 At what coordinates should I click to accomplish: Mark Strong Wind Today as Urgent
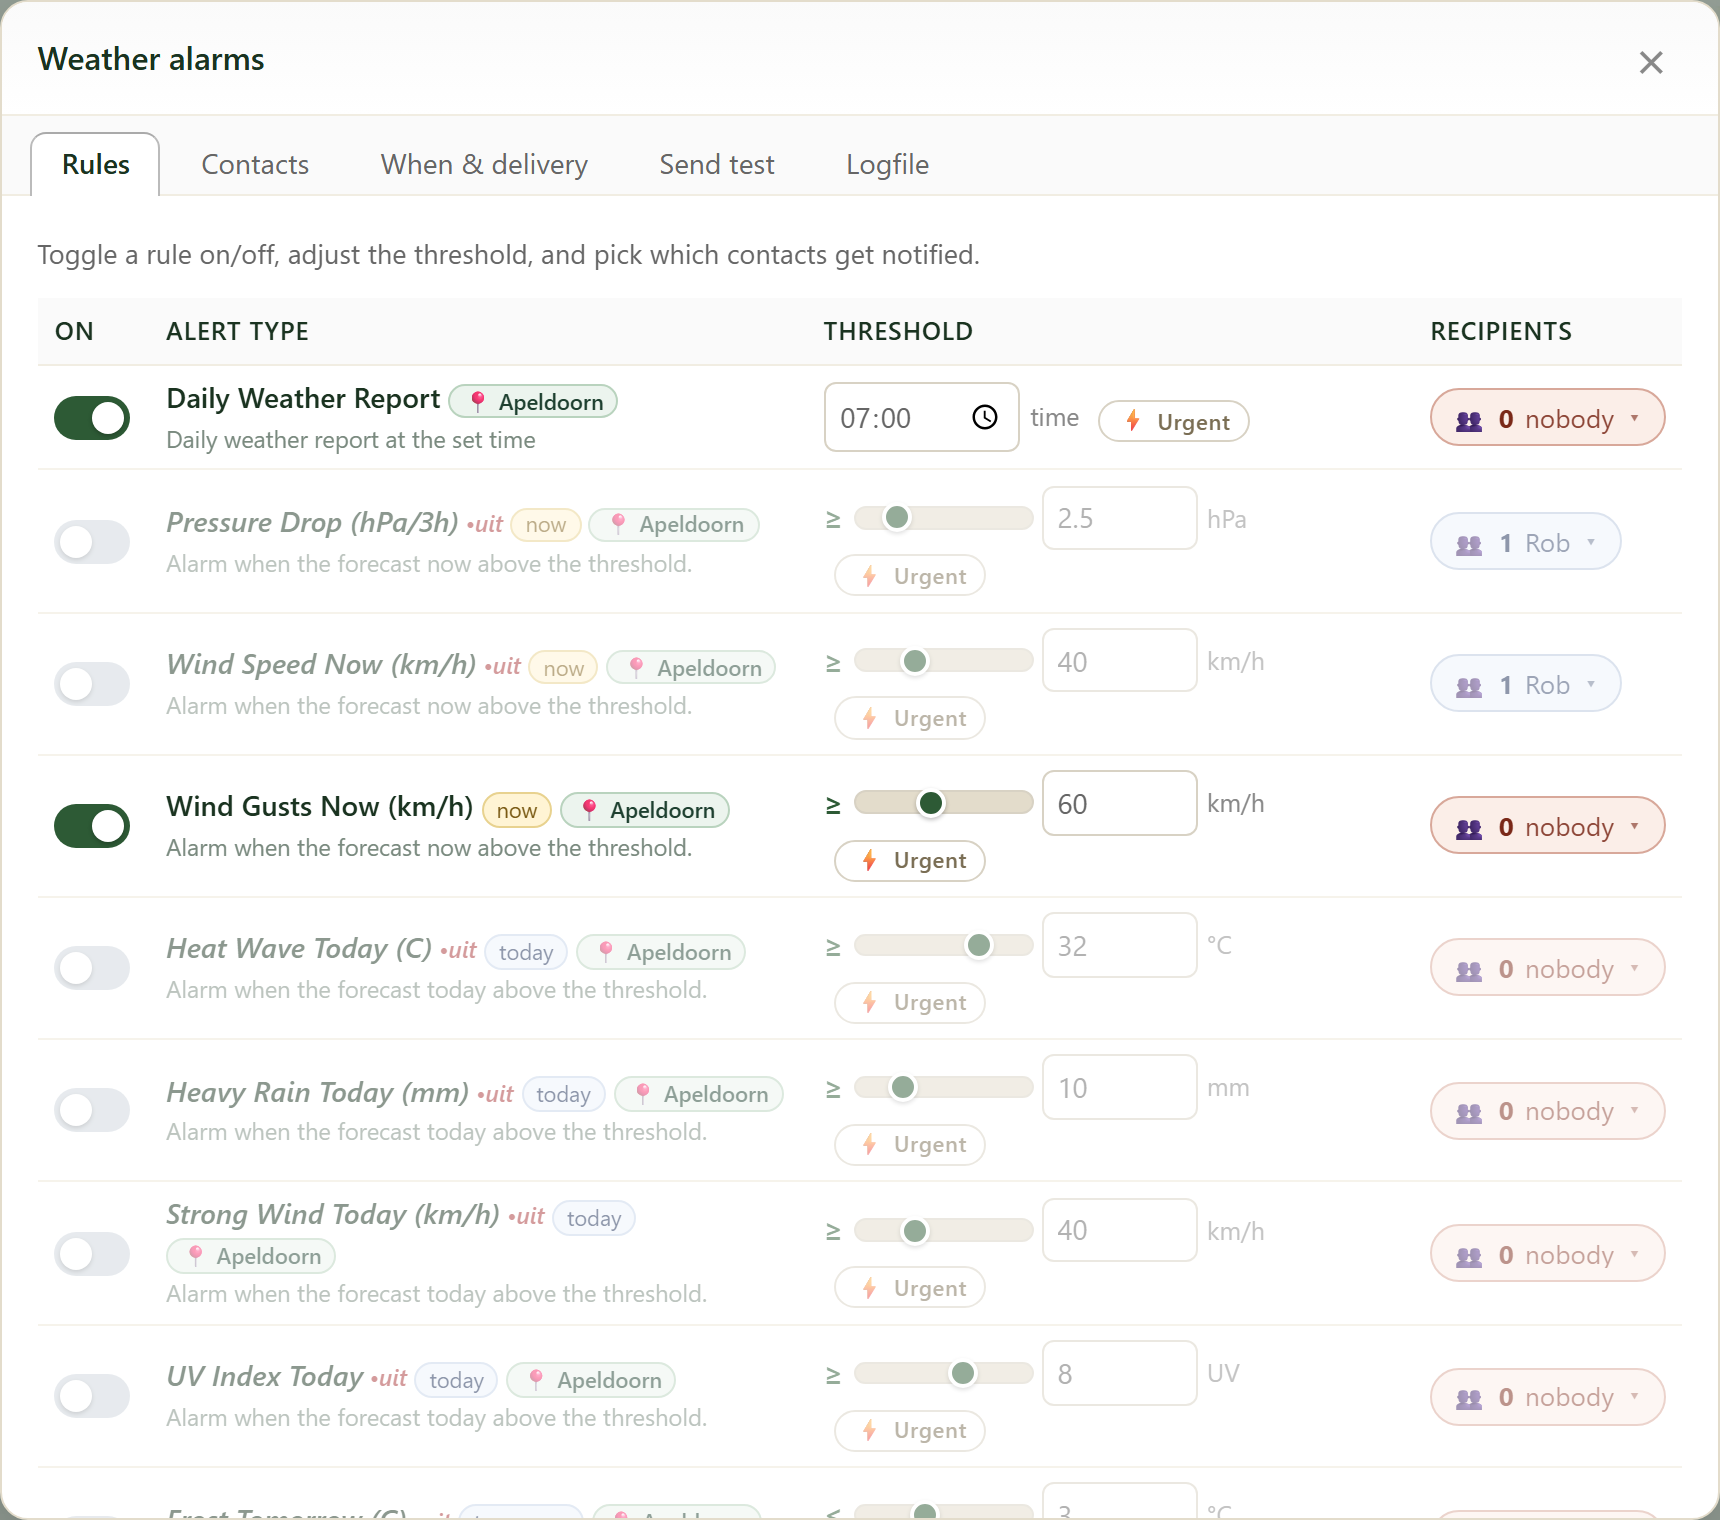(910, 1288)
